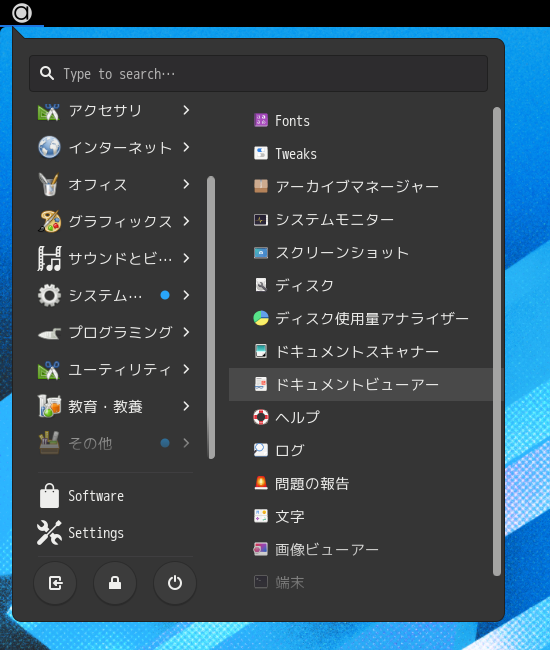
Task: Click the lock screen button
Action: coord(115,583)
